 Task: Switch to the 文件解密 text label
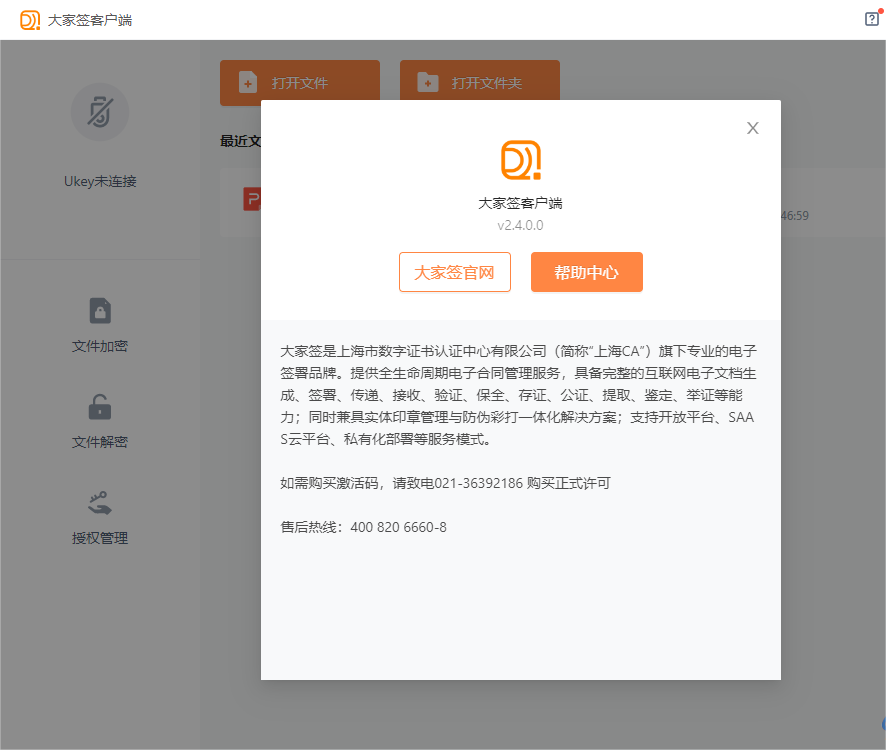(100, 442)
